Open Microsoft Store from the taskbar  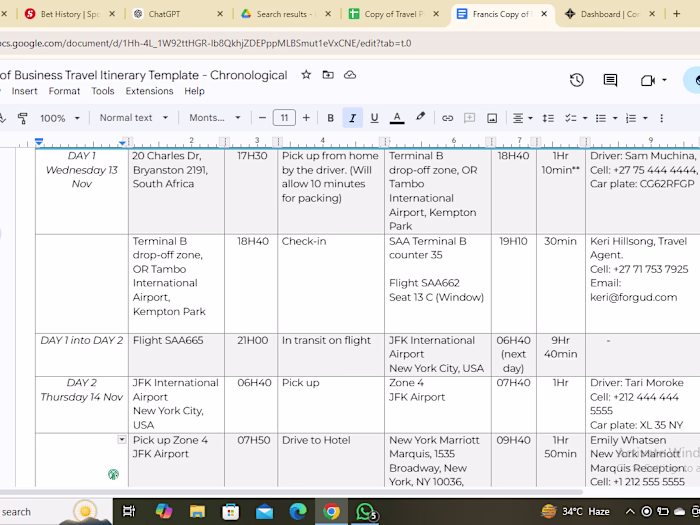point(230,511)
